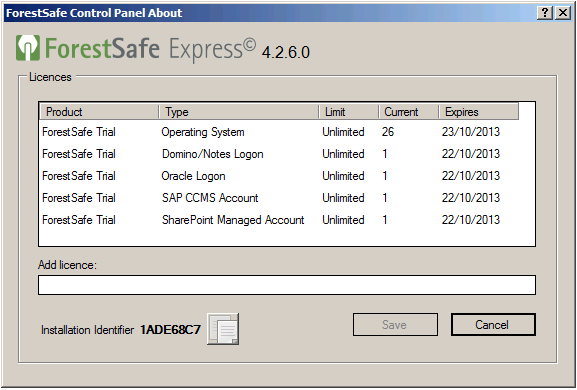
Task: Click the Cancel button
Action: point(493,325)
